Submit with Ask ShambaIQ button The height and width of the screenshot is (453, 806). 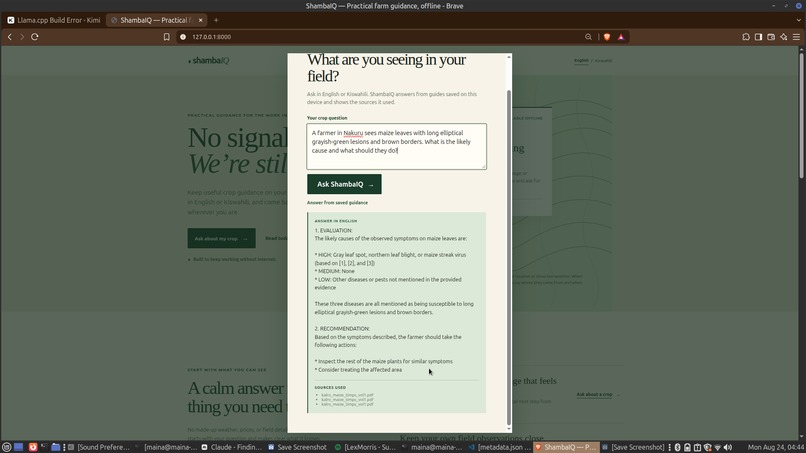click(344, 184)
